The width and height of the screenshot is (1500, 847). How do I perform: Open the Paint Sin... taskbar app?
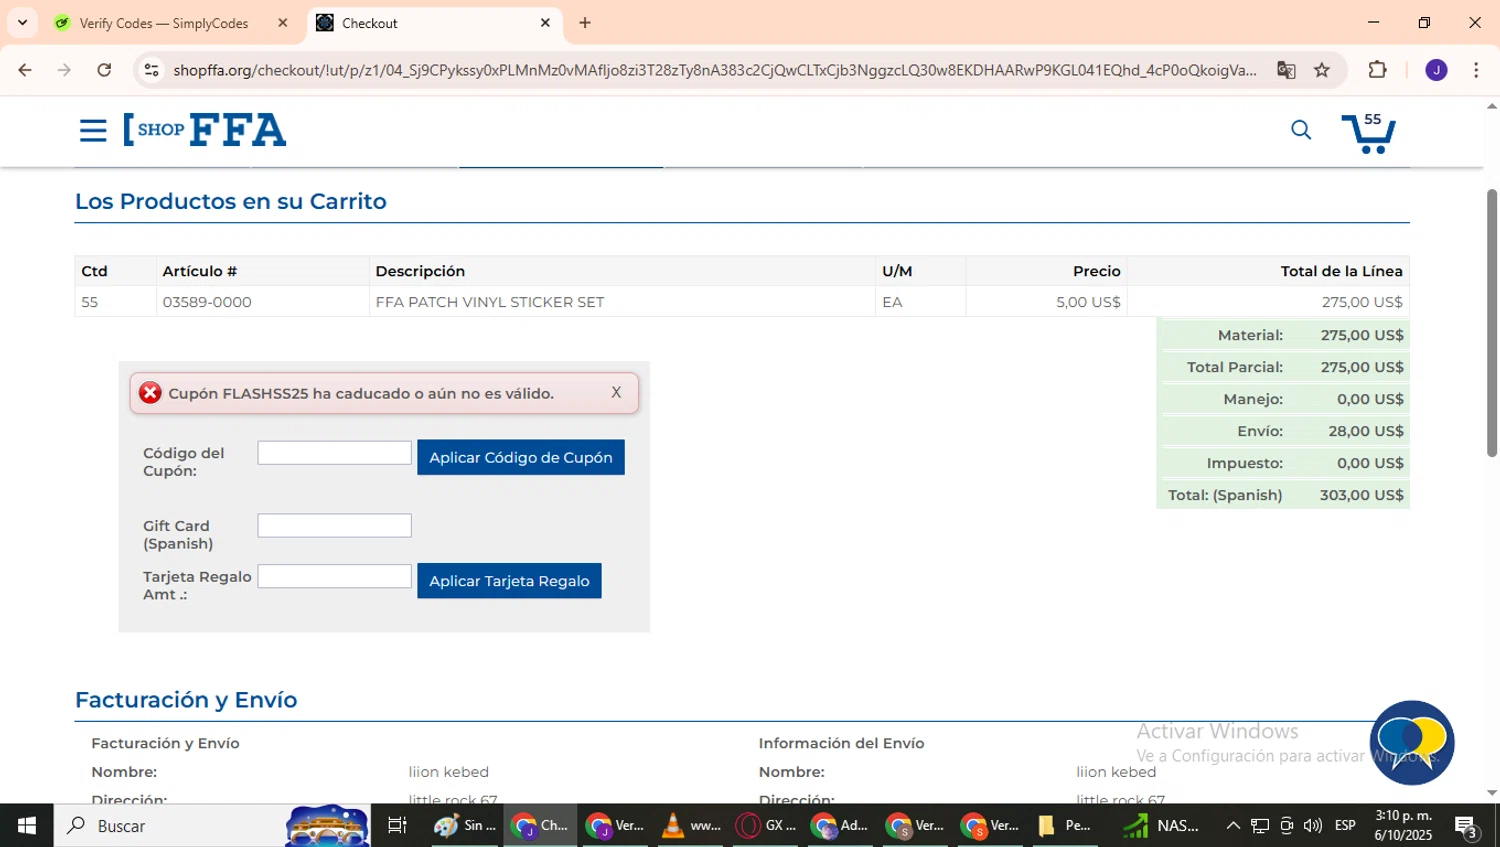tap(466, 826)
